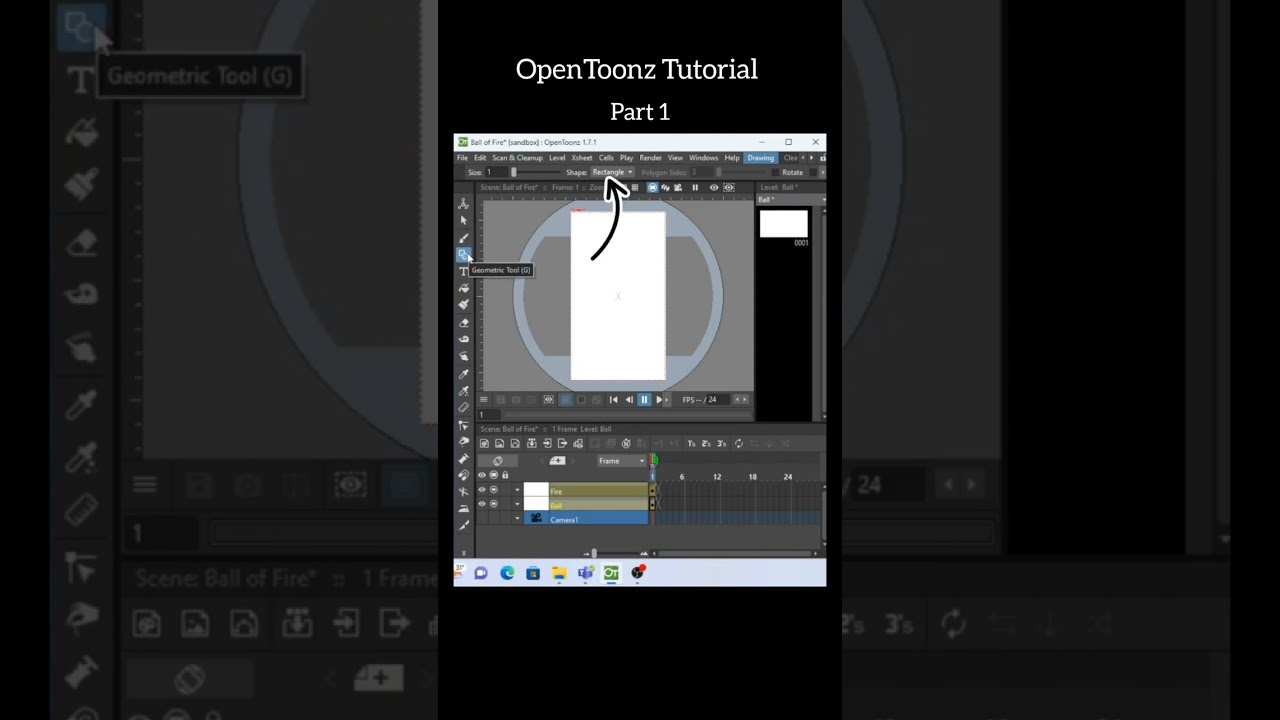Jump to first frame in playback controls

coord(613,399)
